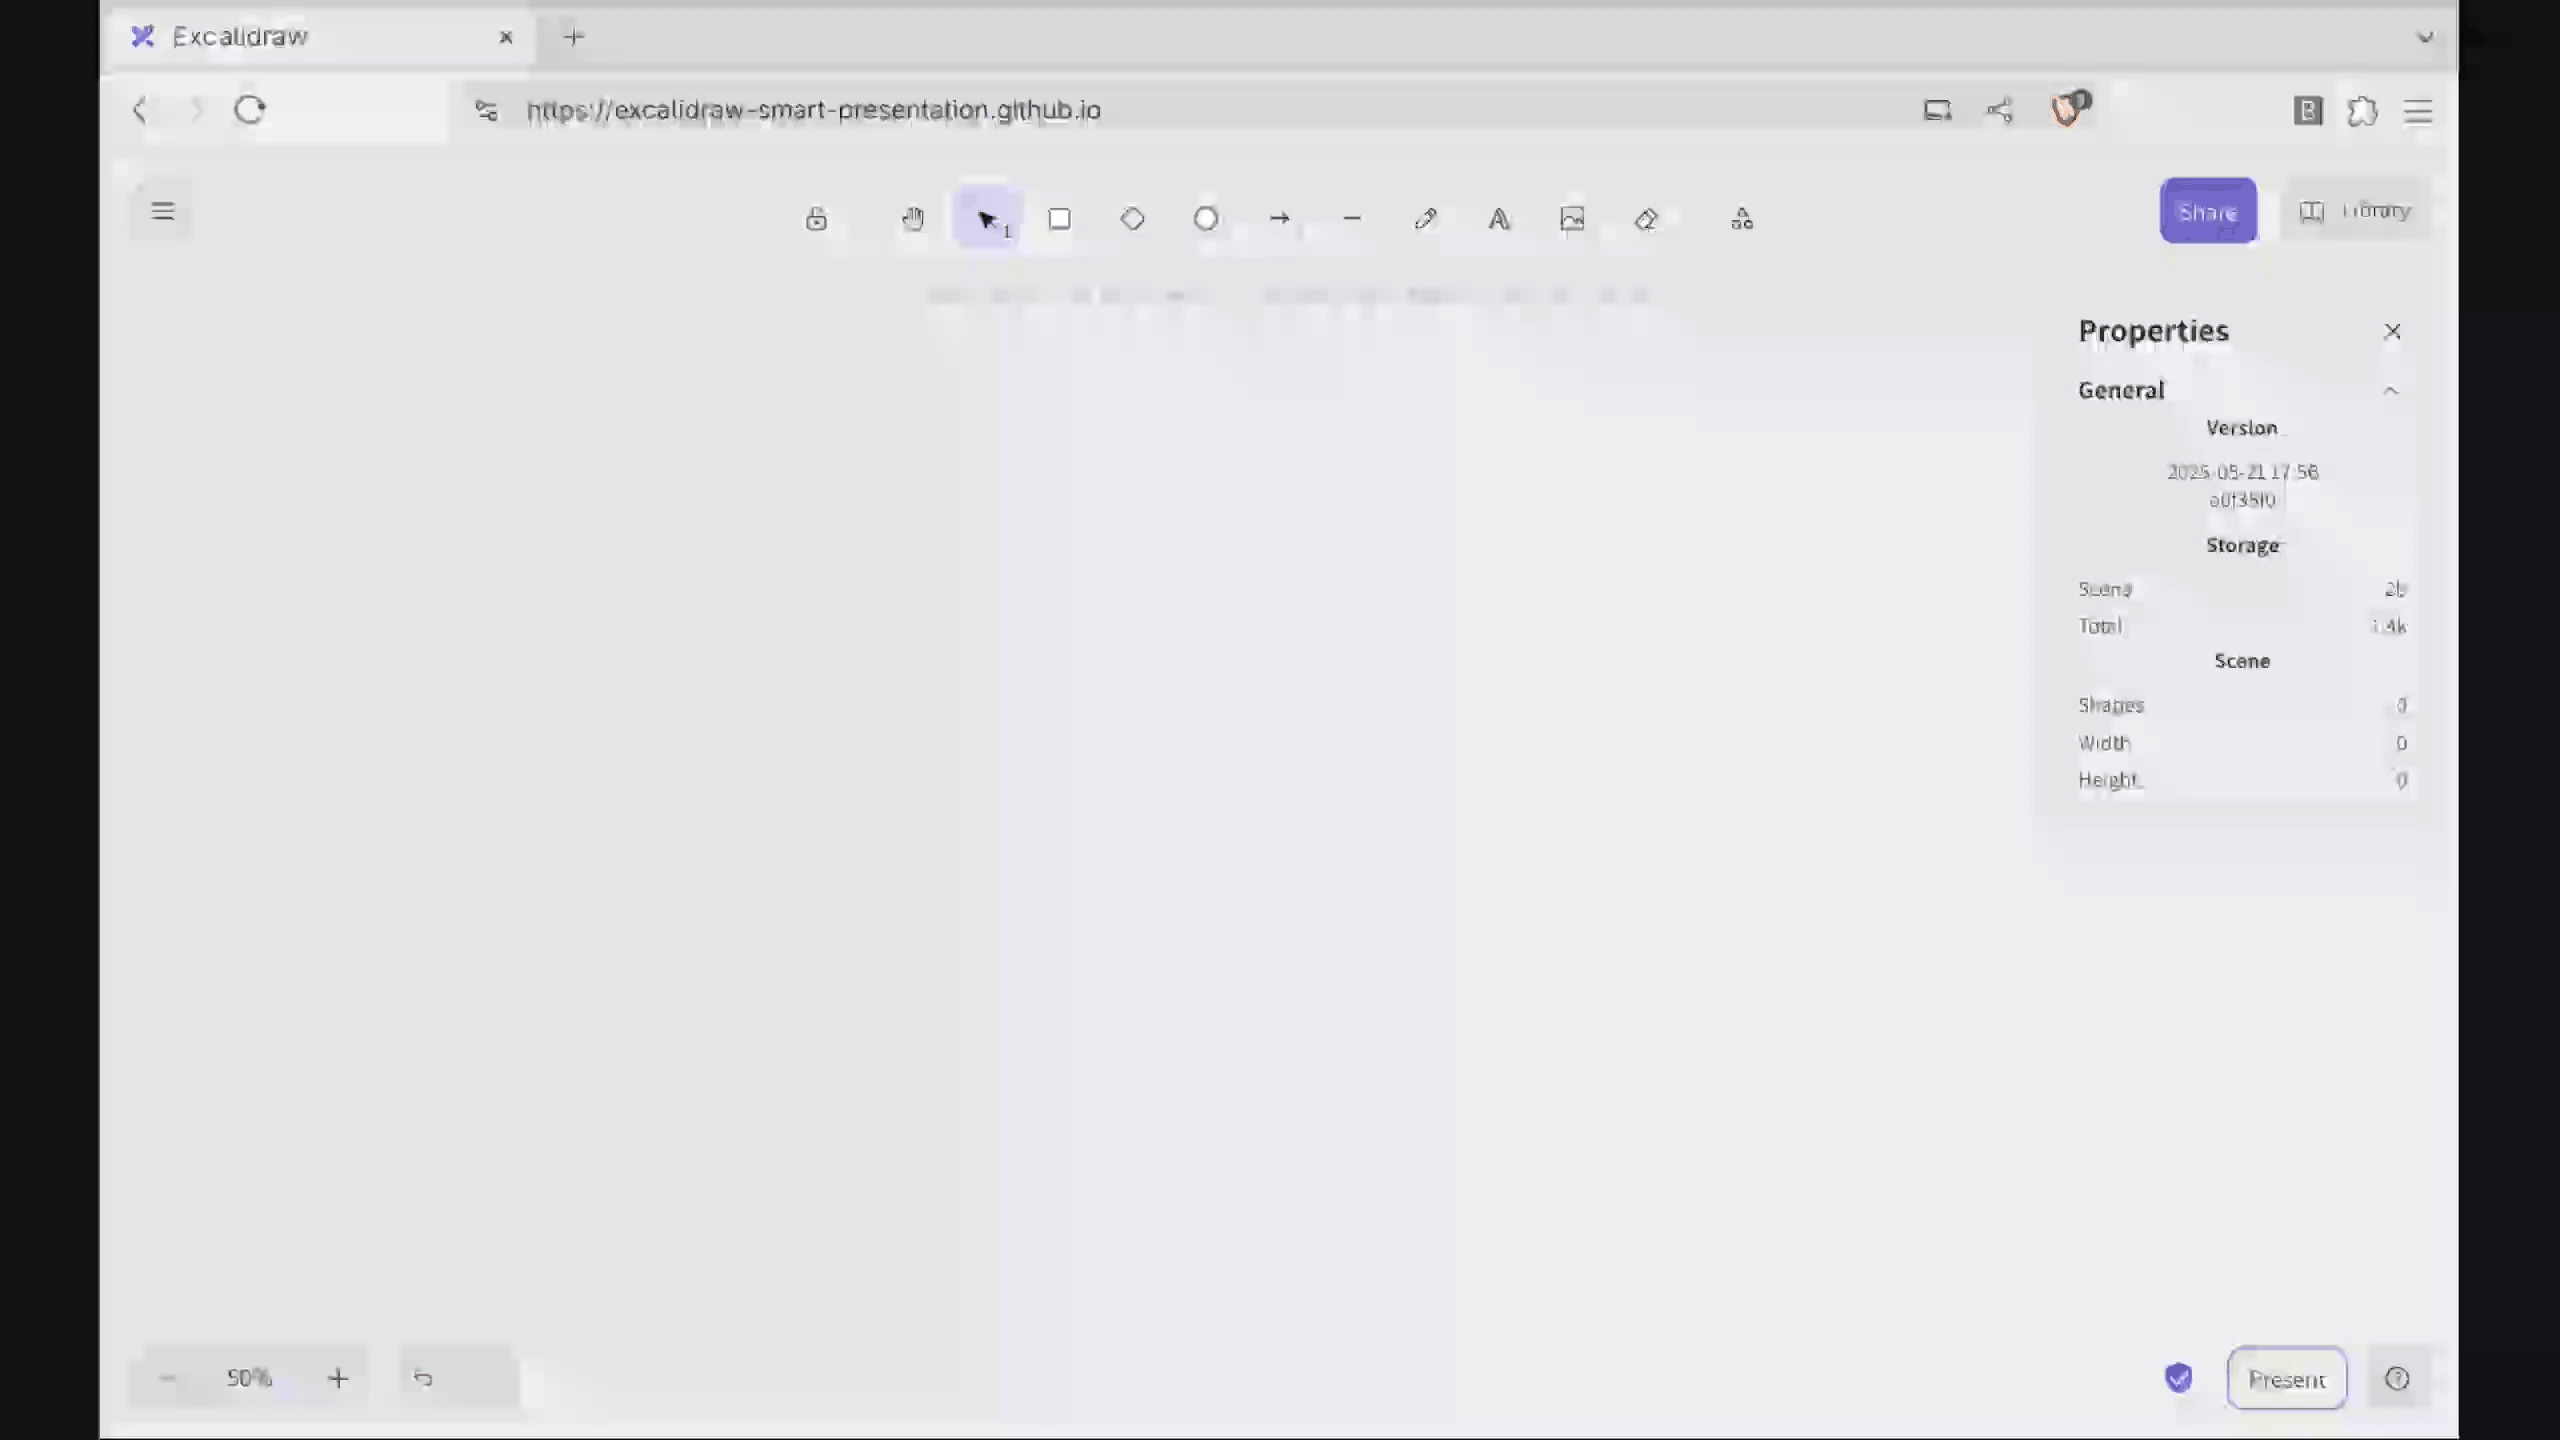Screen dimensions: 2560x1440
Task: Select the Rectangle tool
Action: 1059,219
